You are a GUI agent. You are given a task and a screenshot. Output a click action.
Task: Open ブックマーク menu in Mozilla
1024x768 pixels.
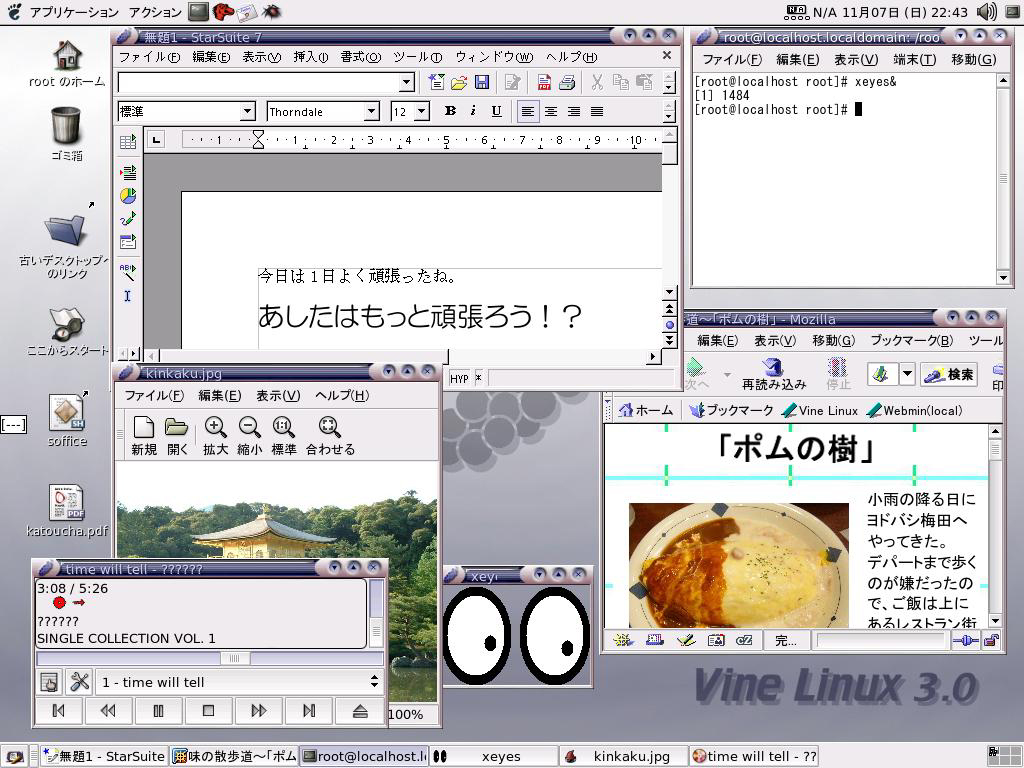911,340
